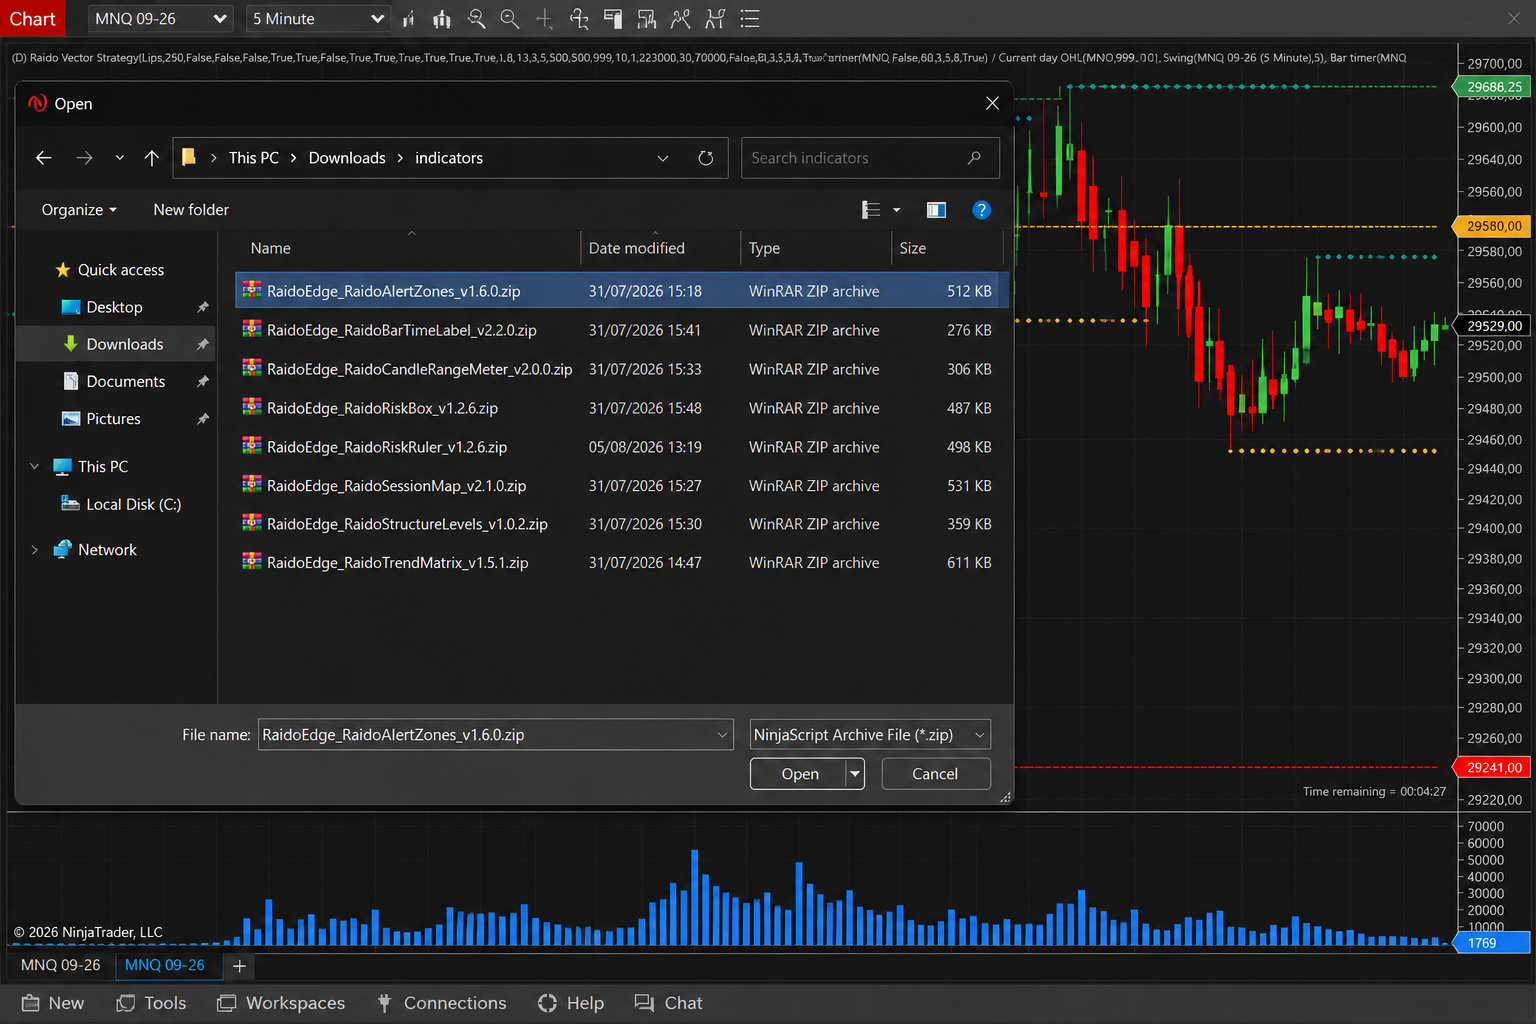Go back using the left arrow in Open dialog
Image resolution: width=1536 pixels, height=1024 pixels.
click(x=43, y=158)
